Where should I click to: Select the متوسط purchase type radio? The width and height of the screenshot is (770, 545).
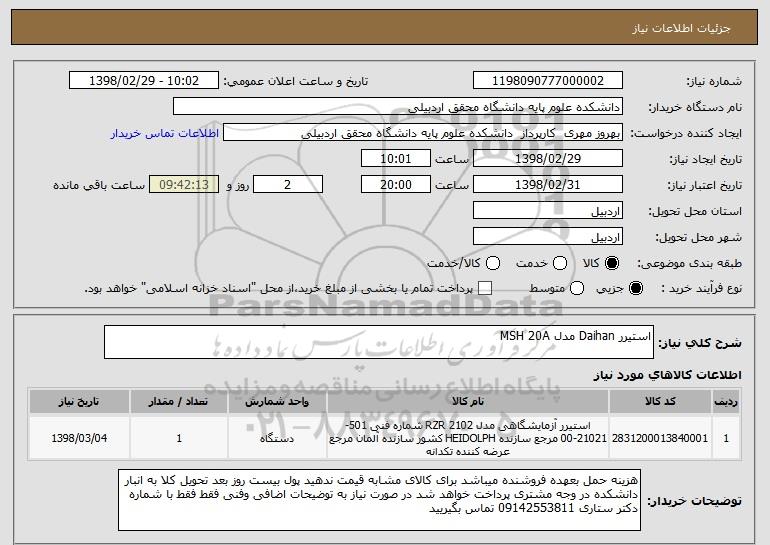[577, 289]
